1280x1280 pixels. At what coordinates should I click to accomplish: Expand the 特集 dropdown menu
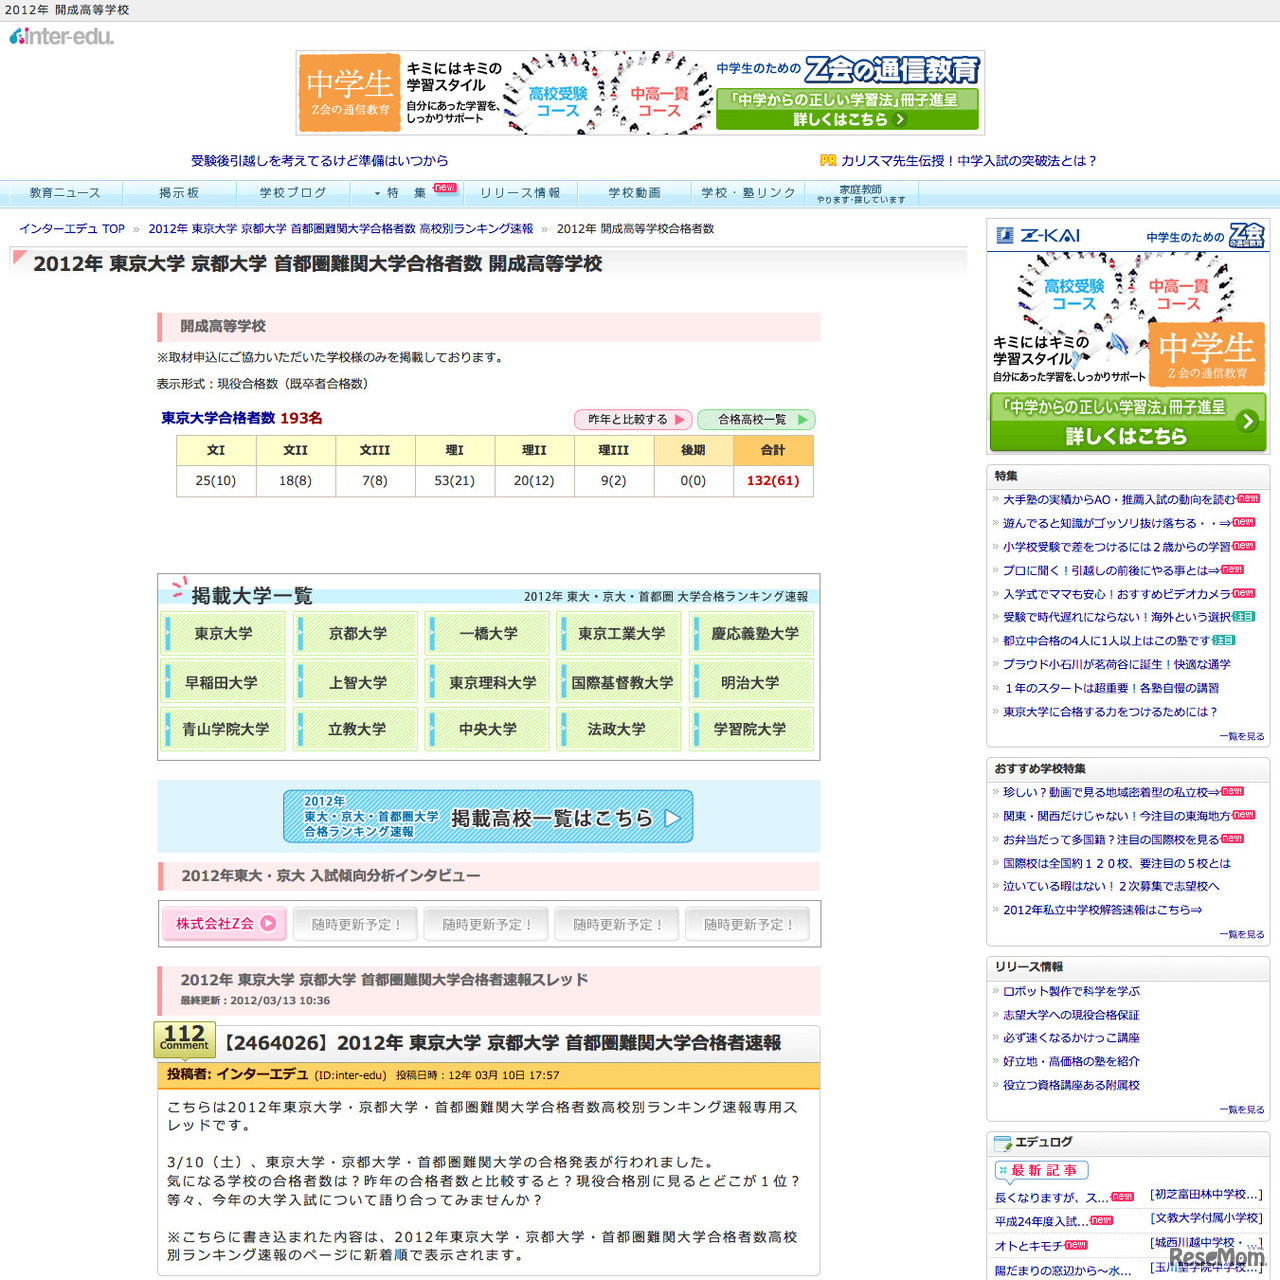click(407, 193)
